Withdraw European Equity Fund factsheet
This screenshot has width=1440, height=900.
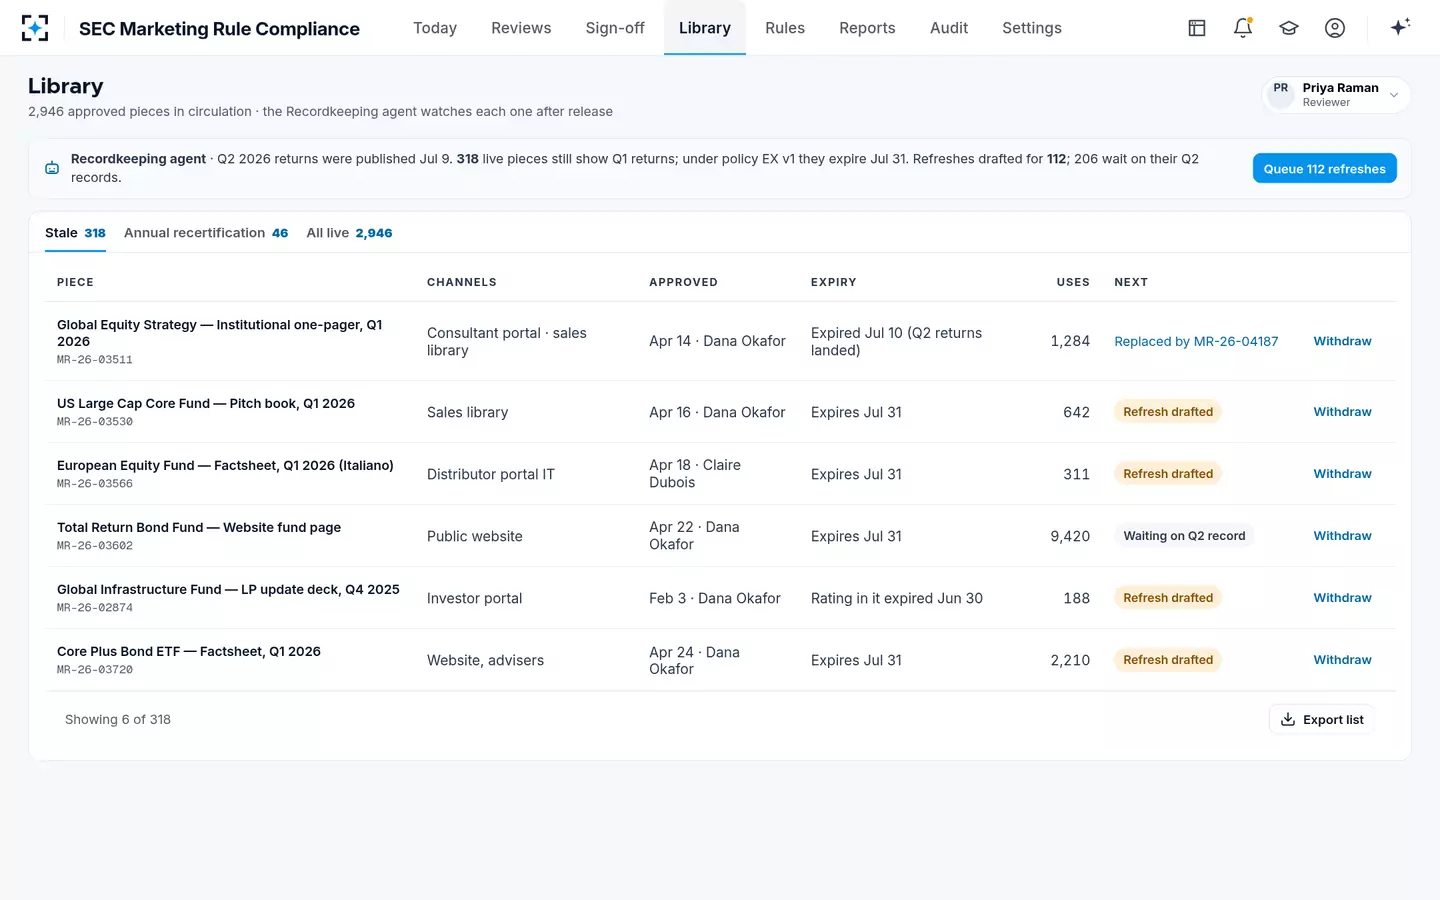pos(1342,474)
